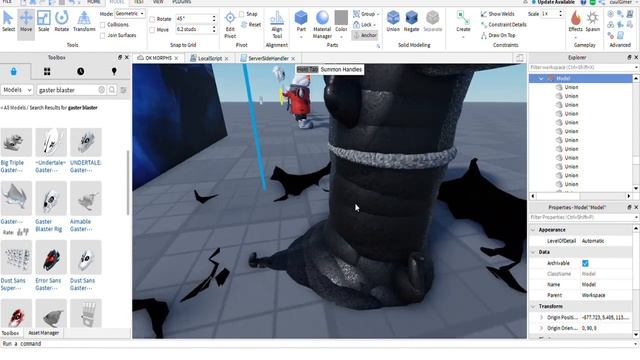This screenshot has width=640, height=360.
Task: Toggle pivot Snap checkbox
Action: 242,14
